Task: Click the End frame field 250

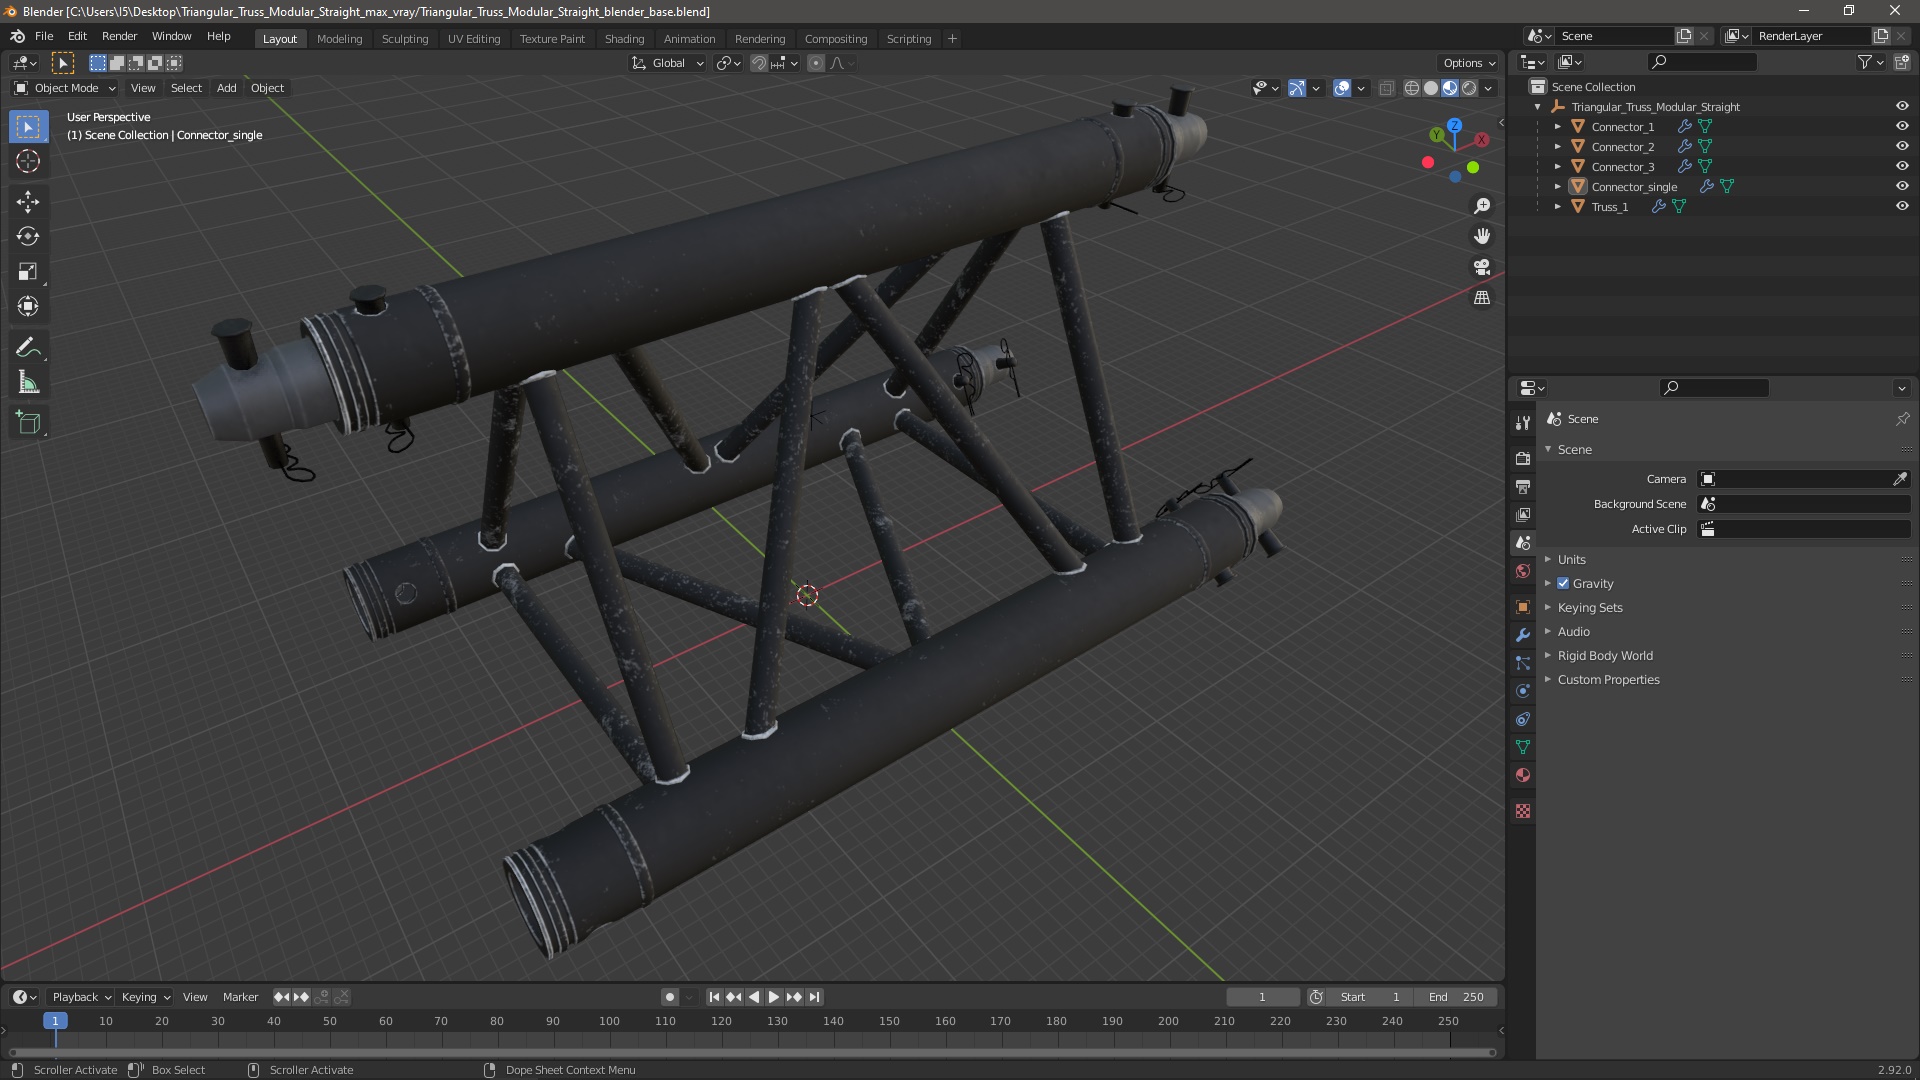Action: click(x=1456, y=997)
